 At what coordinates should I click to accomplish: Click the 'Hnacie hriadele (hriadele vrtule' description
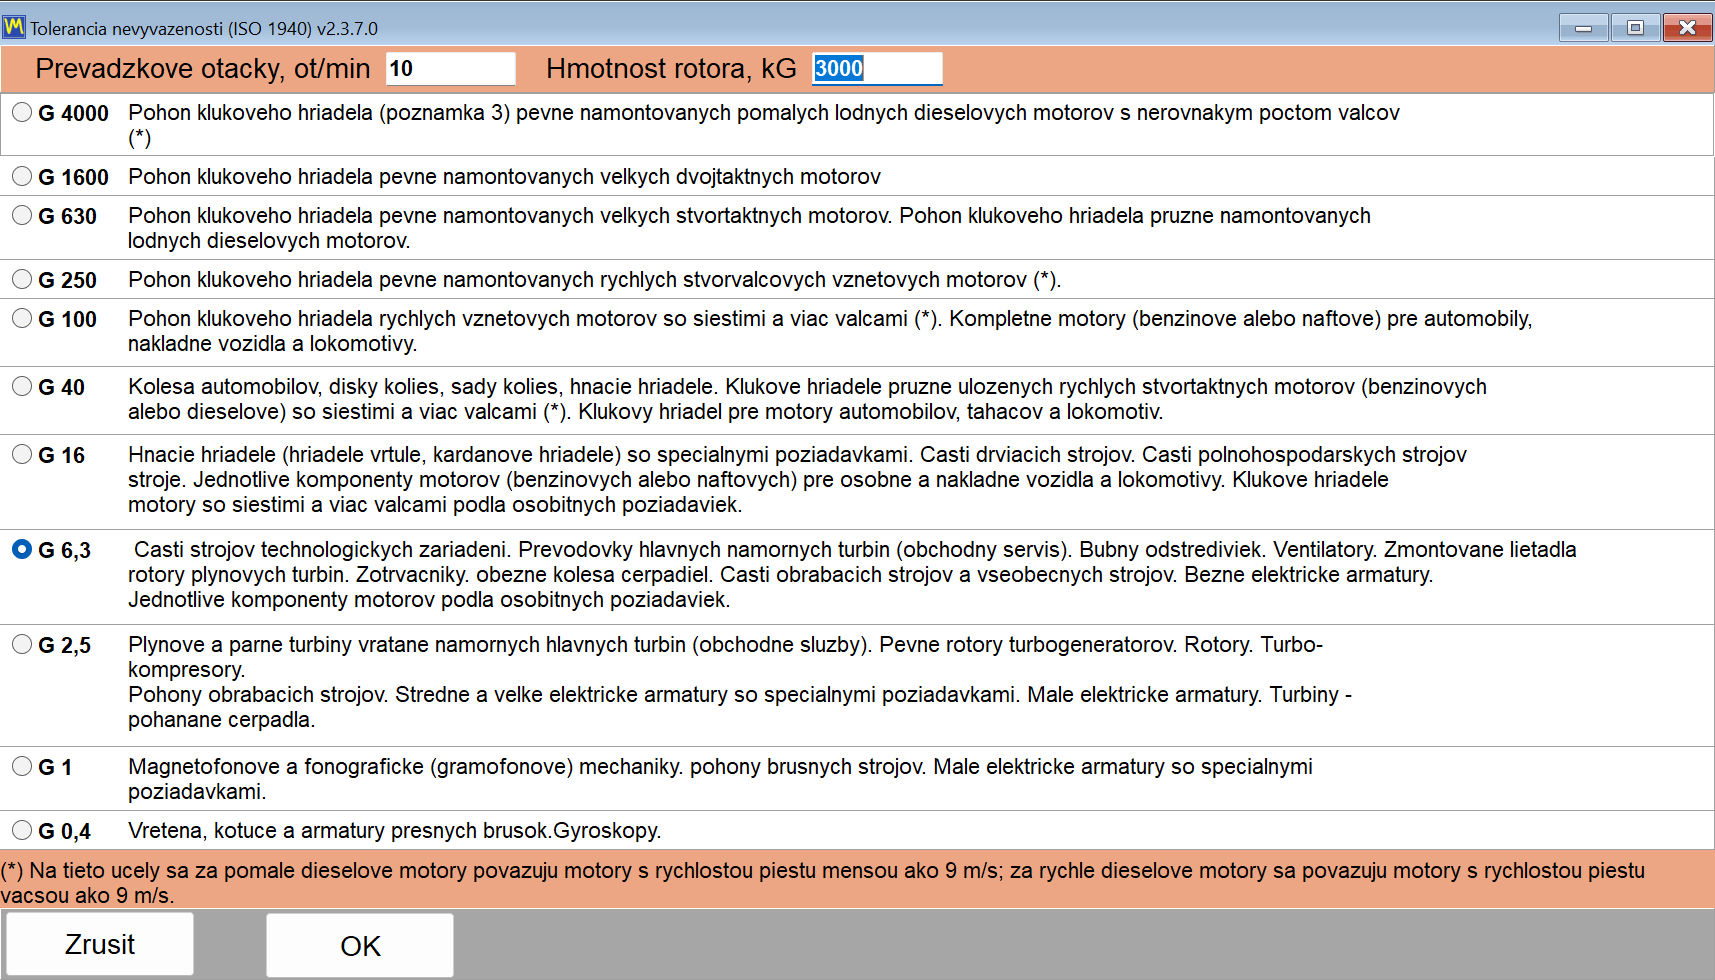797,480
